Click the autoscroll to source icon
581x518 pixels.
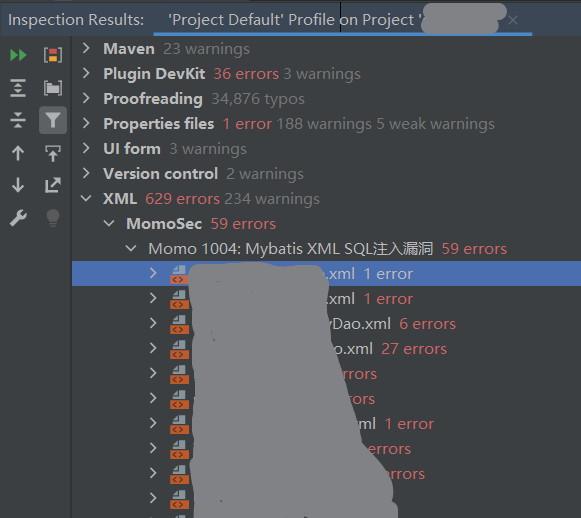coord(53,153)
